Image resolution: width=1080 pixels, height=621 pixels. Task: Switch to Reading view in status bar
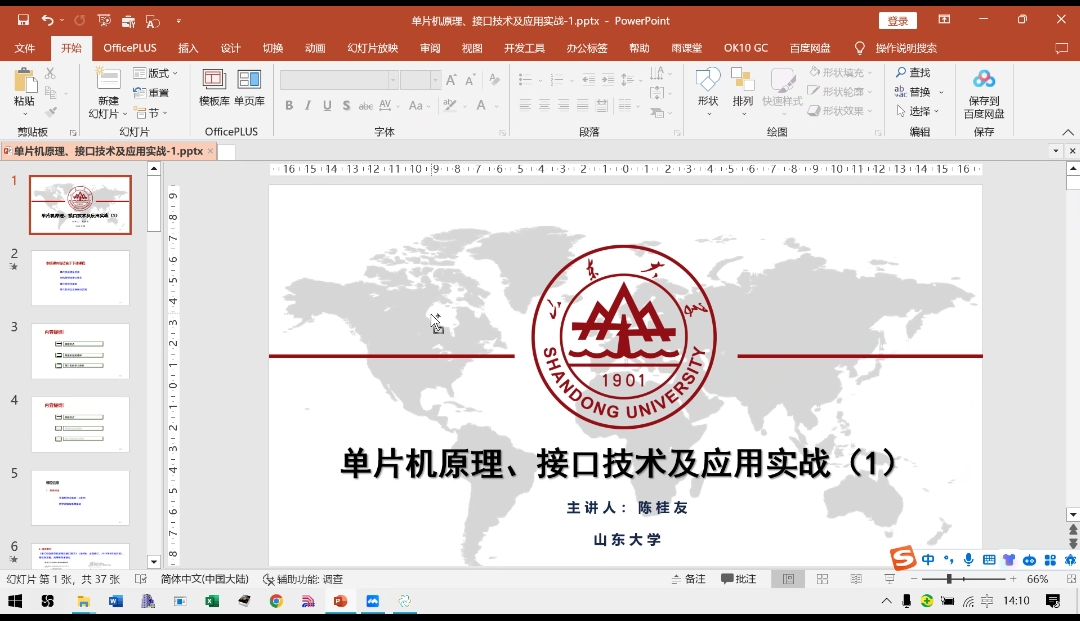click(856, 579)
